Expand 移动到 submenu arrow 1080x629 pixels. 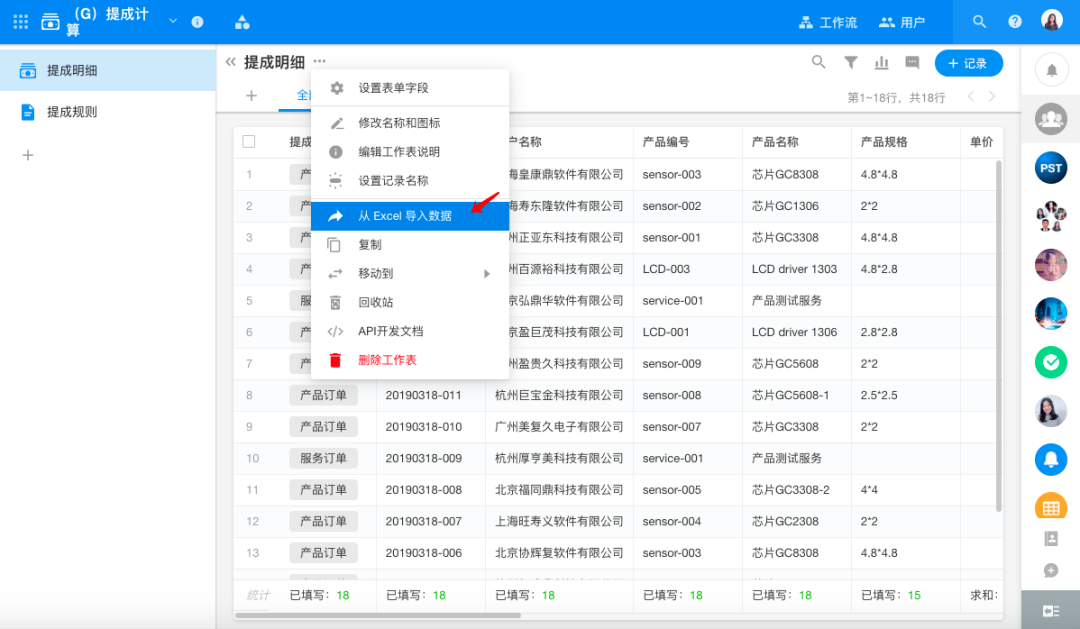pos(487,274)
